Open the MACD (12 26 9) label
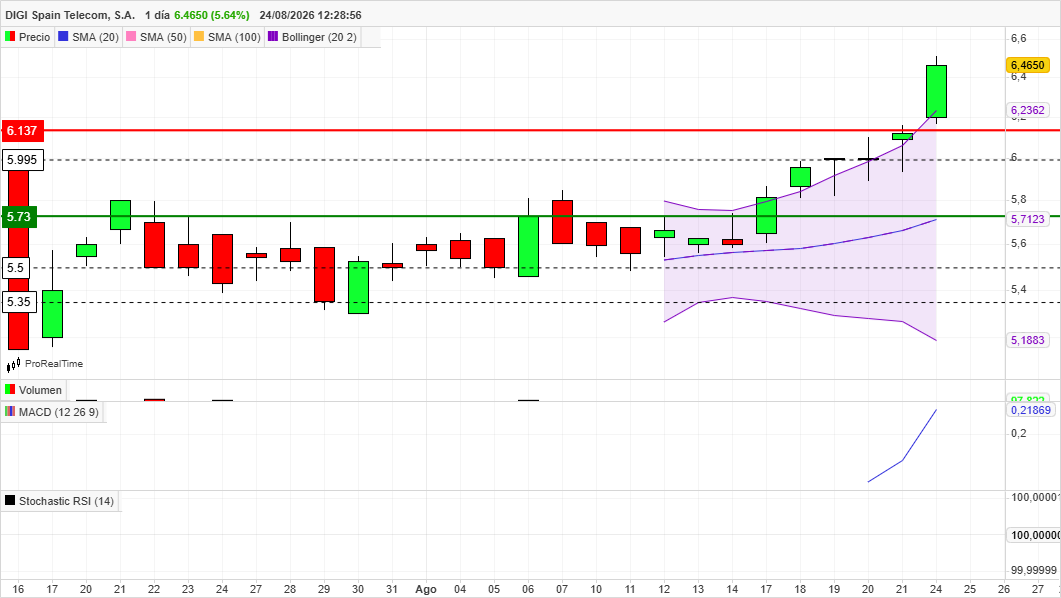 (x=59, y=412)
